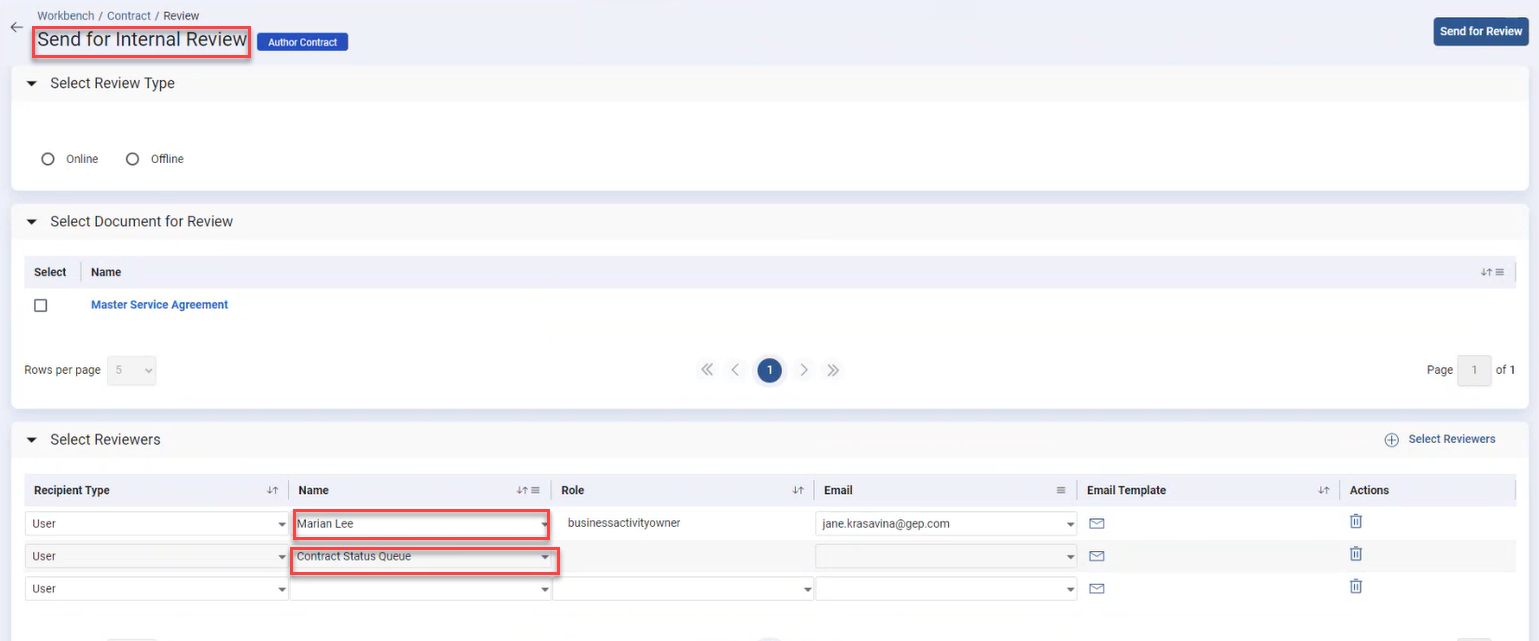Click the Send for Review button
1539x641 pixels.
1480,32
